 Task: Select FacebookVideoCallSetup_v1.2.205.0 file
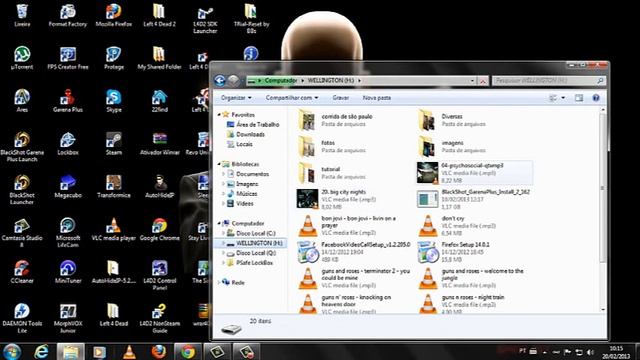tap(353, 252)
